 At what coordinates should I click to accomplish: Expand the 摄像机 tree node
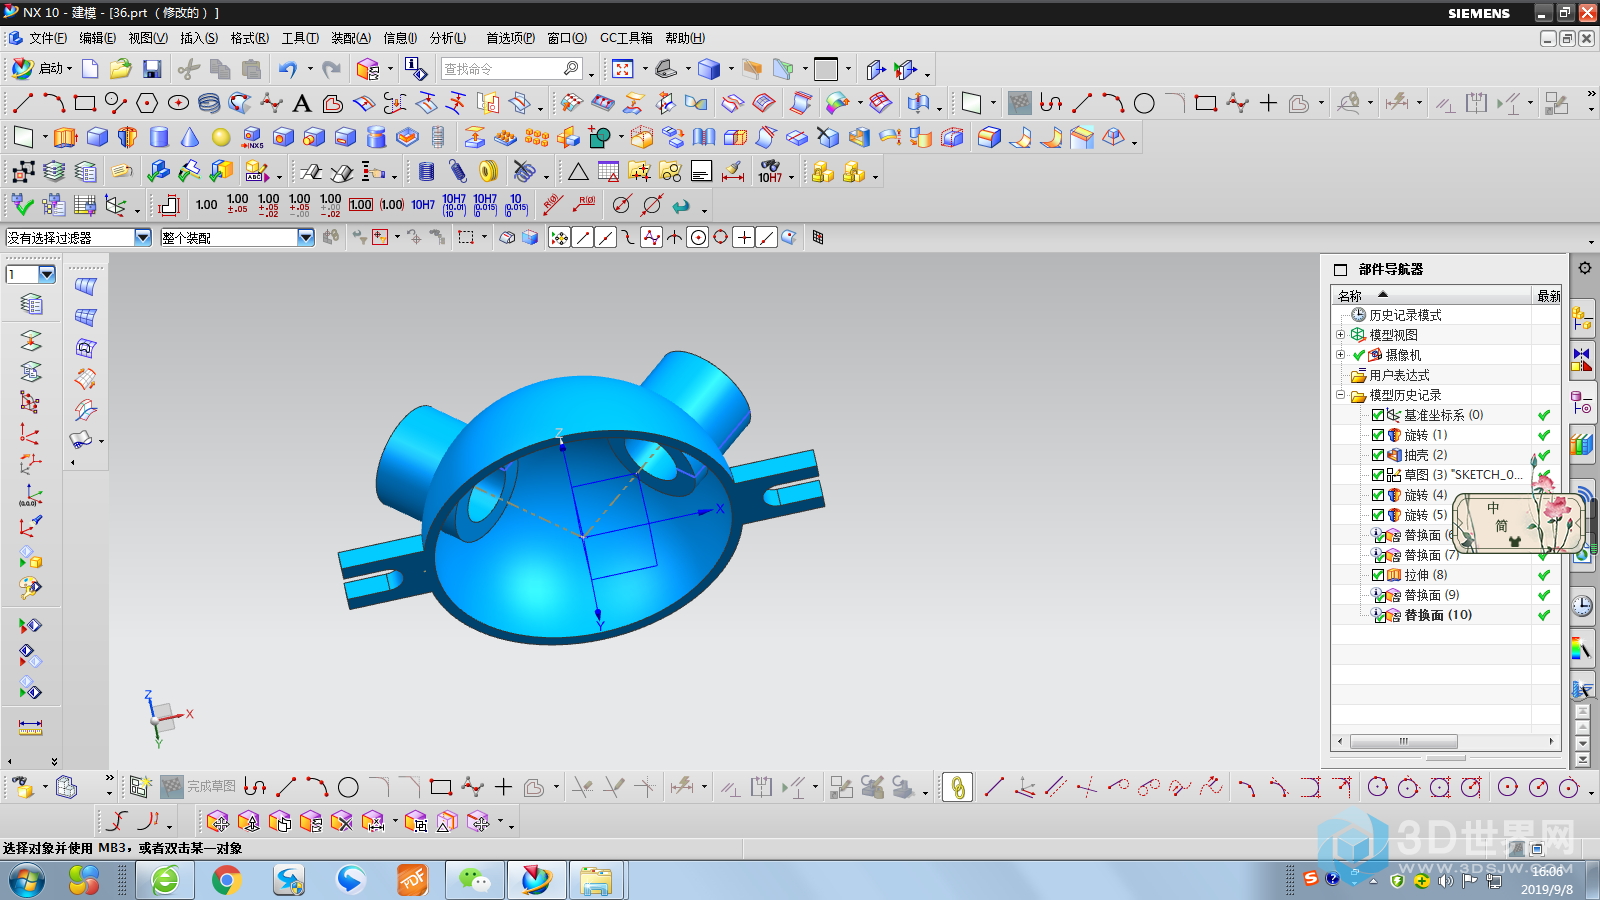(1341, 355)
